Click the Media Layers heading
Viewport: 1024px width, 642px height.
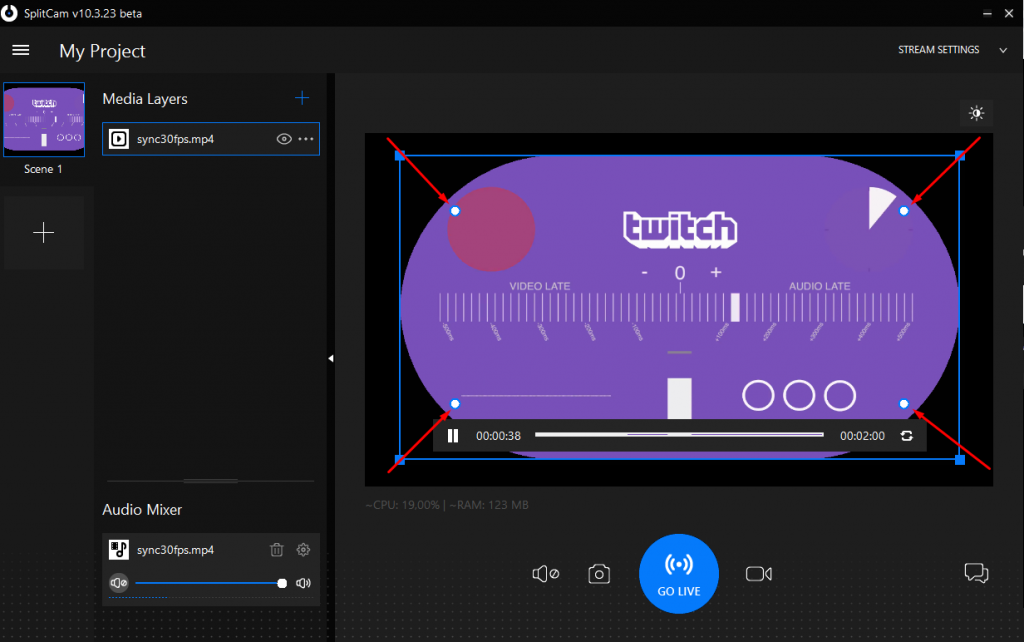145,99
